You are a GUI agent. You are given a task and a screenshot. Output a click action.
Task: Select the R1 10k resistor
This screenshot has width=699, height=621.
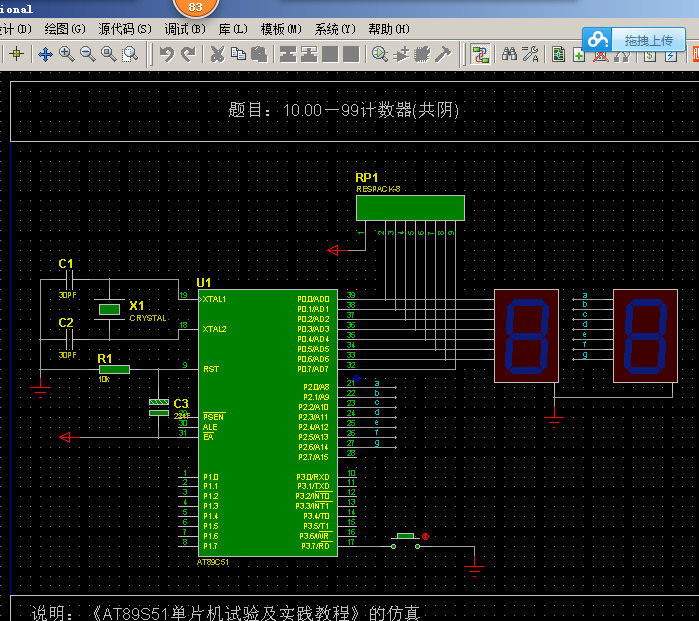click(x=114, y=369)
